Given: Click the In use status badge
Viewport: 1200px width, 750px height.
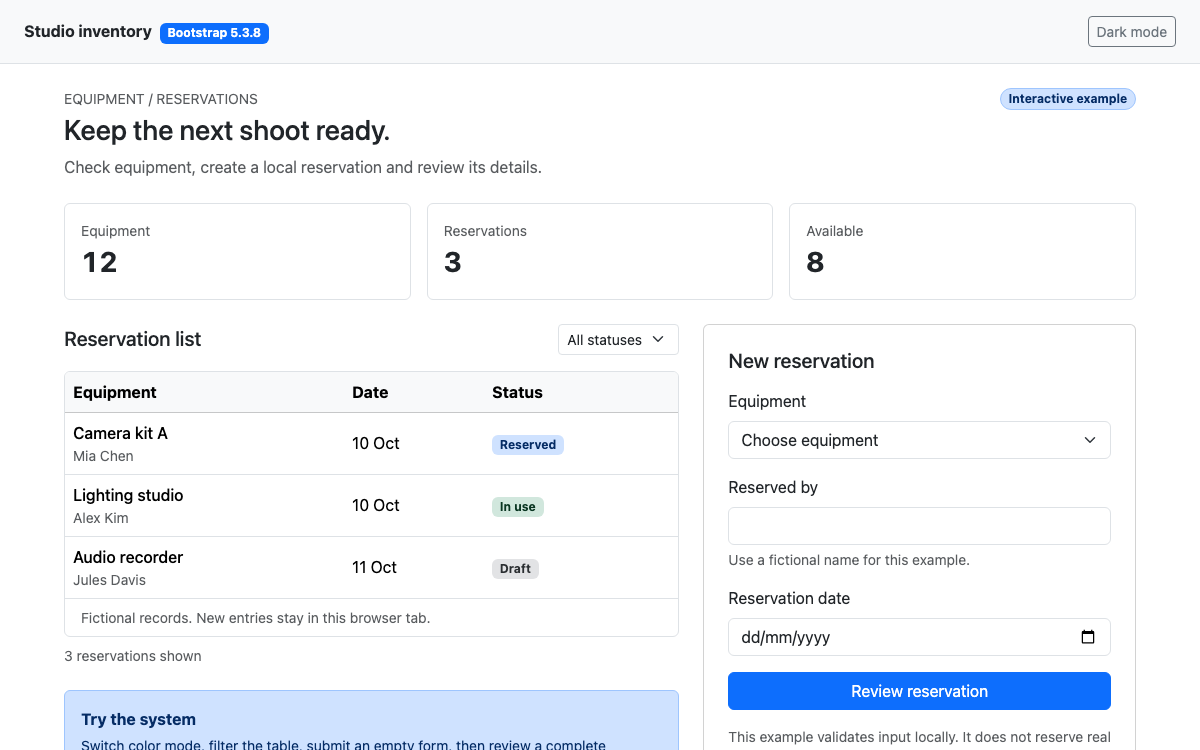Looking at the screenshot, I should [518, 507].
